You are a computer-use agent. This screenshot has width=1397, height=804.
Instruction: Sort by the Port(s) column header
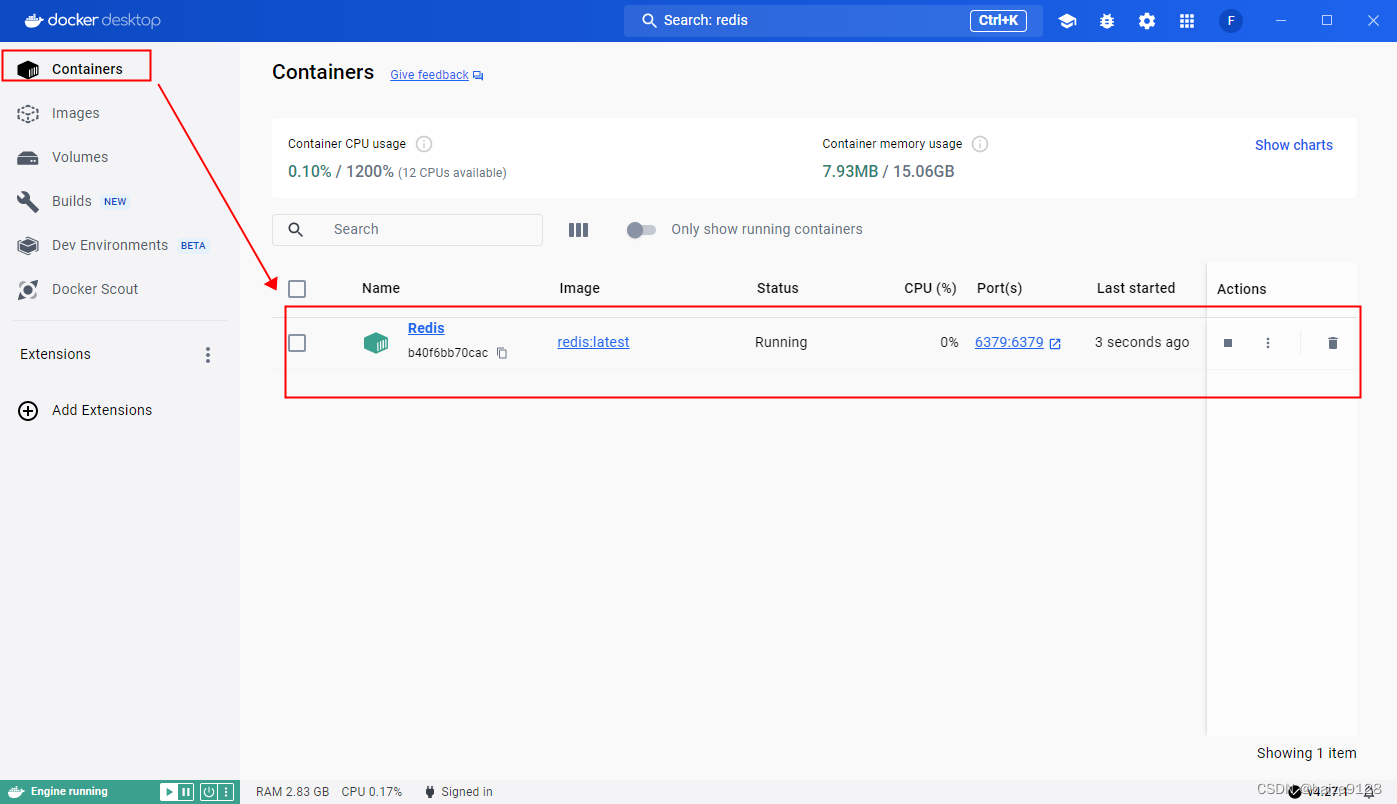tap(999, 288)
